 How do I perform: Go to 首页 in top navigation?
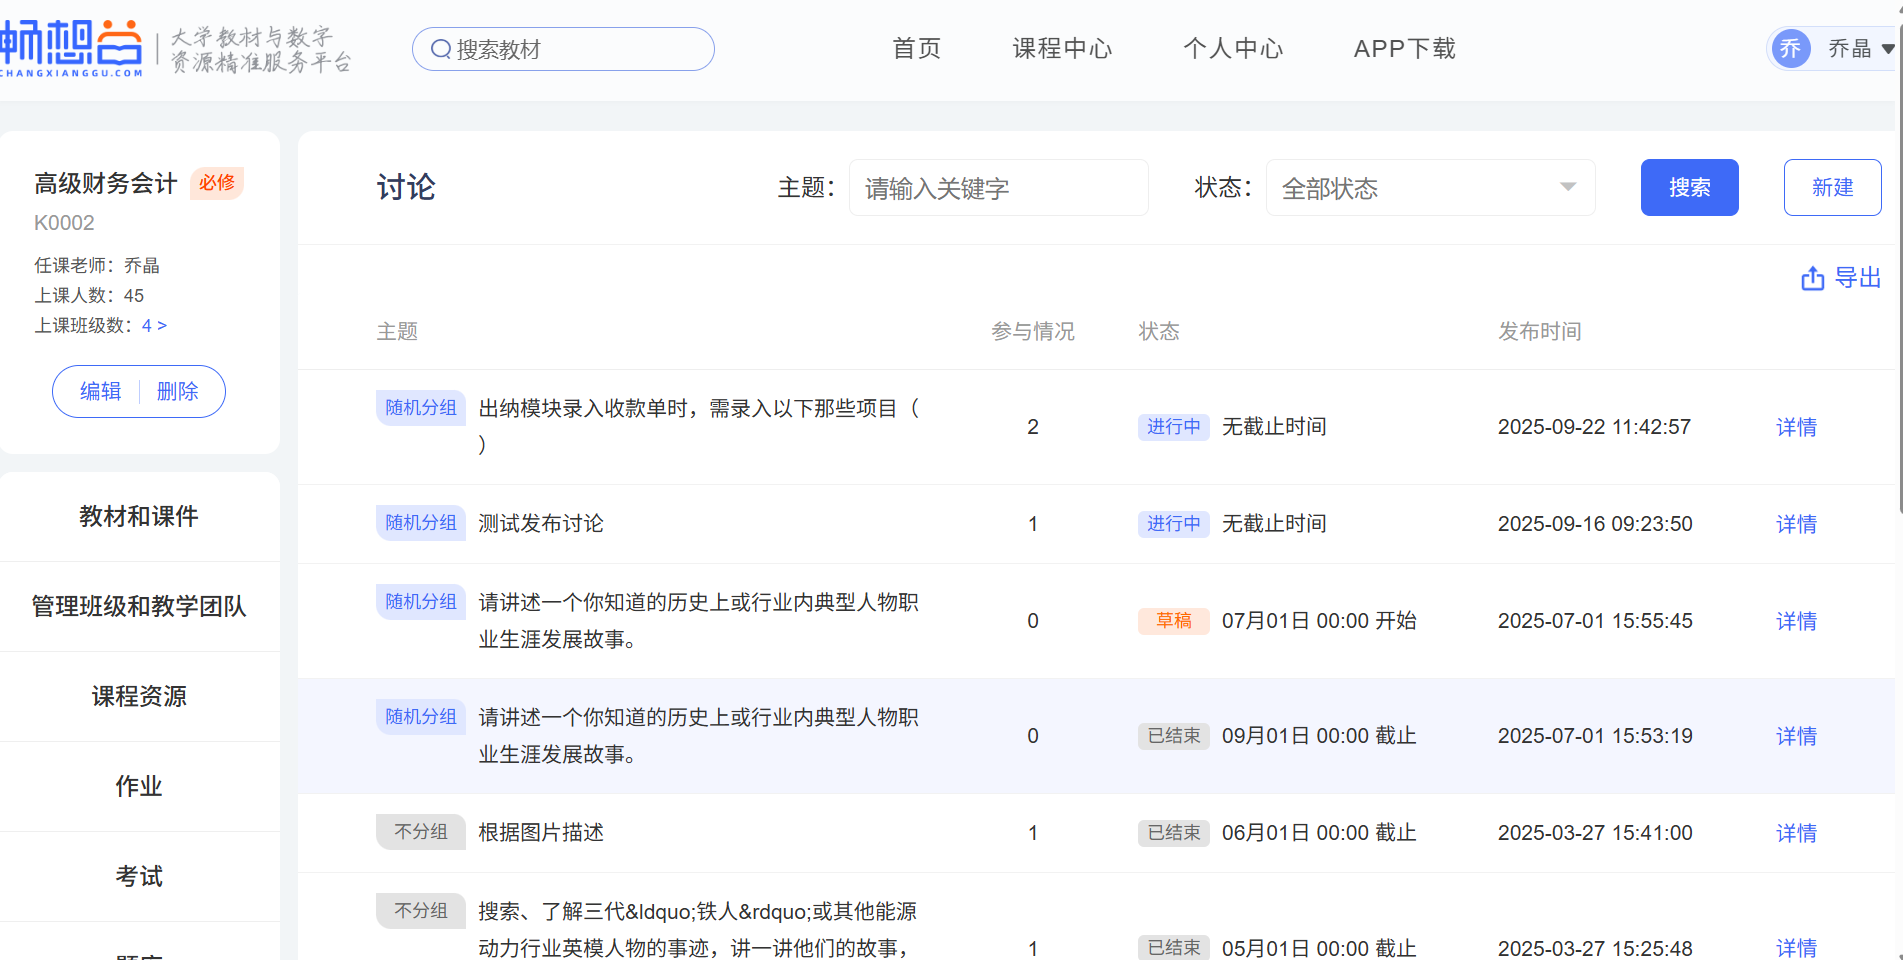coord(916,49)
